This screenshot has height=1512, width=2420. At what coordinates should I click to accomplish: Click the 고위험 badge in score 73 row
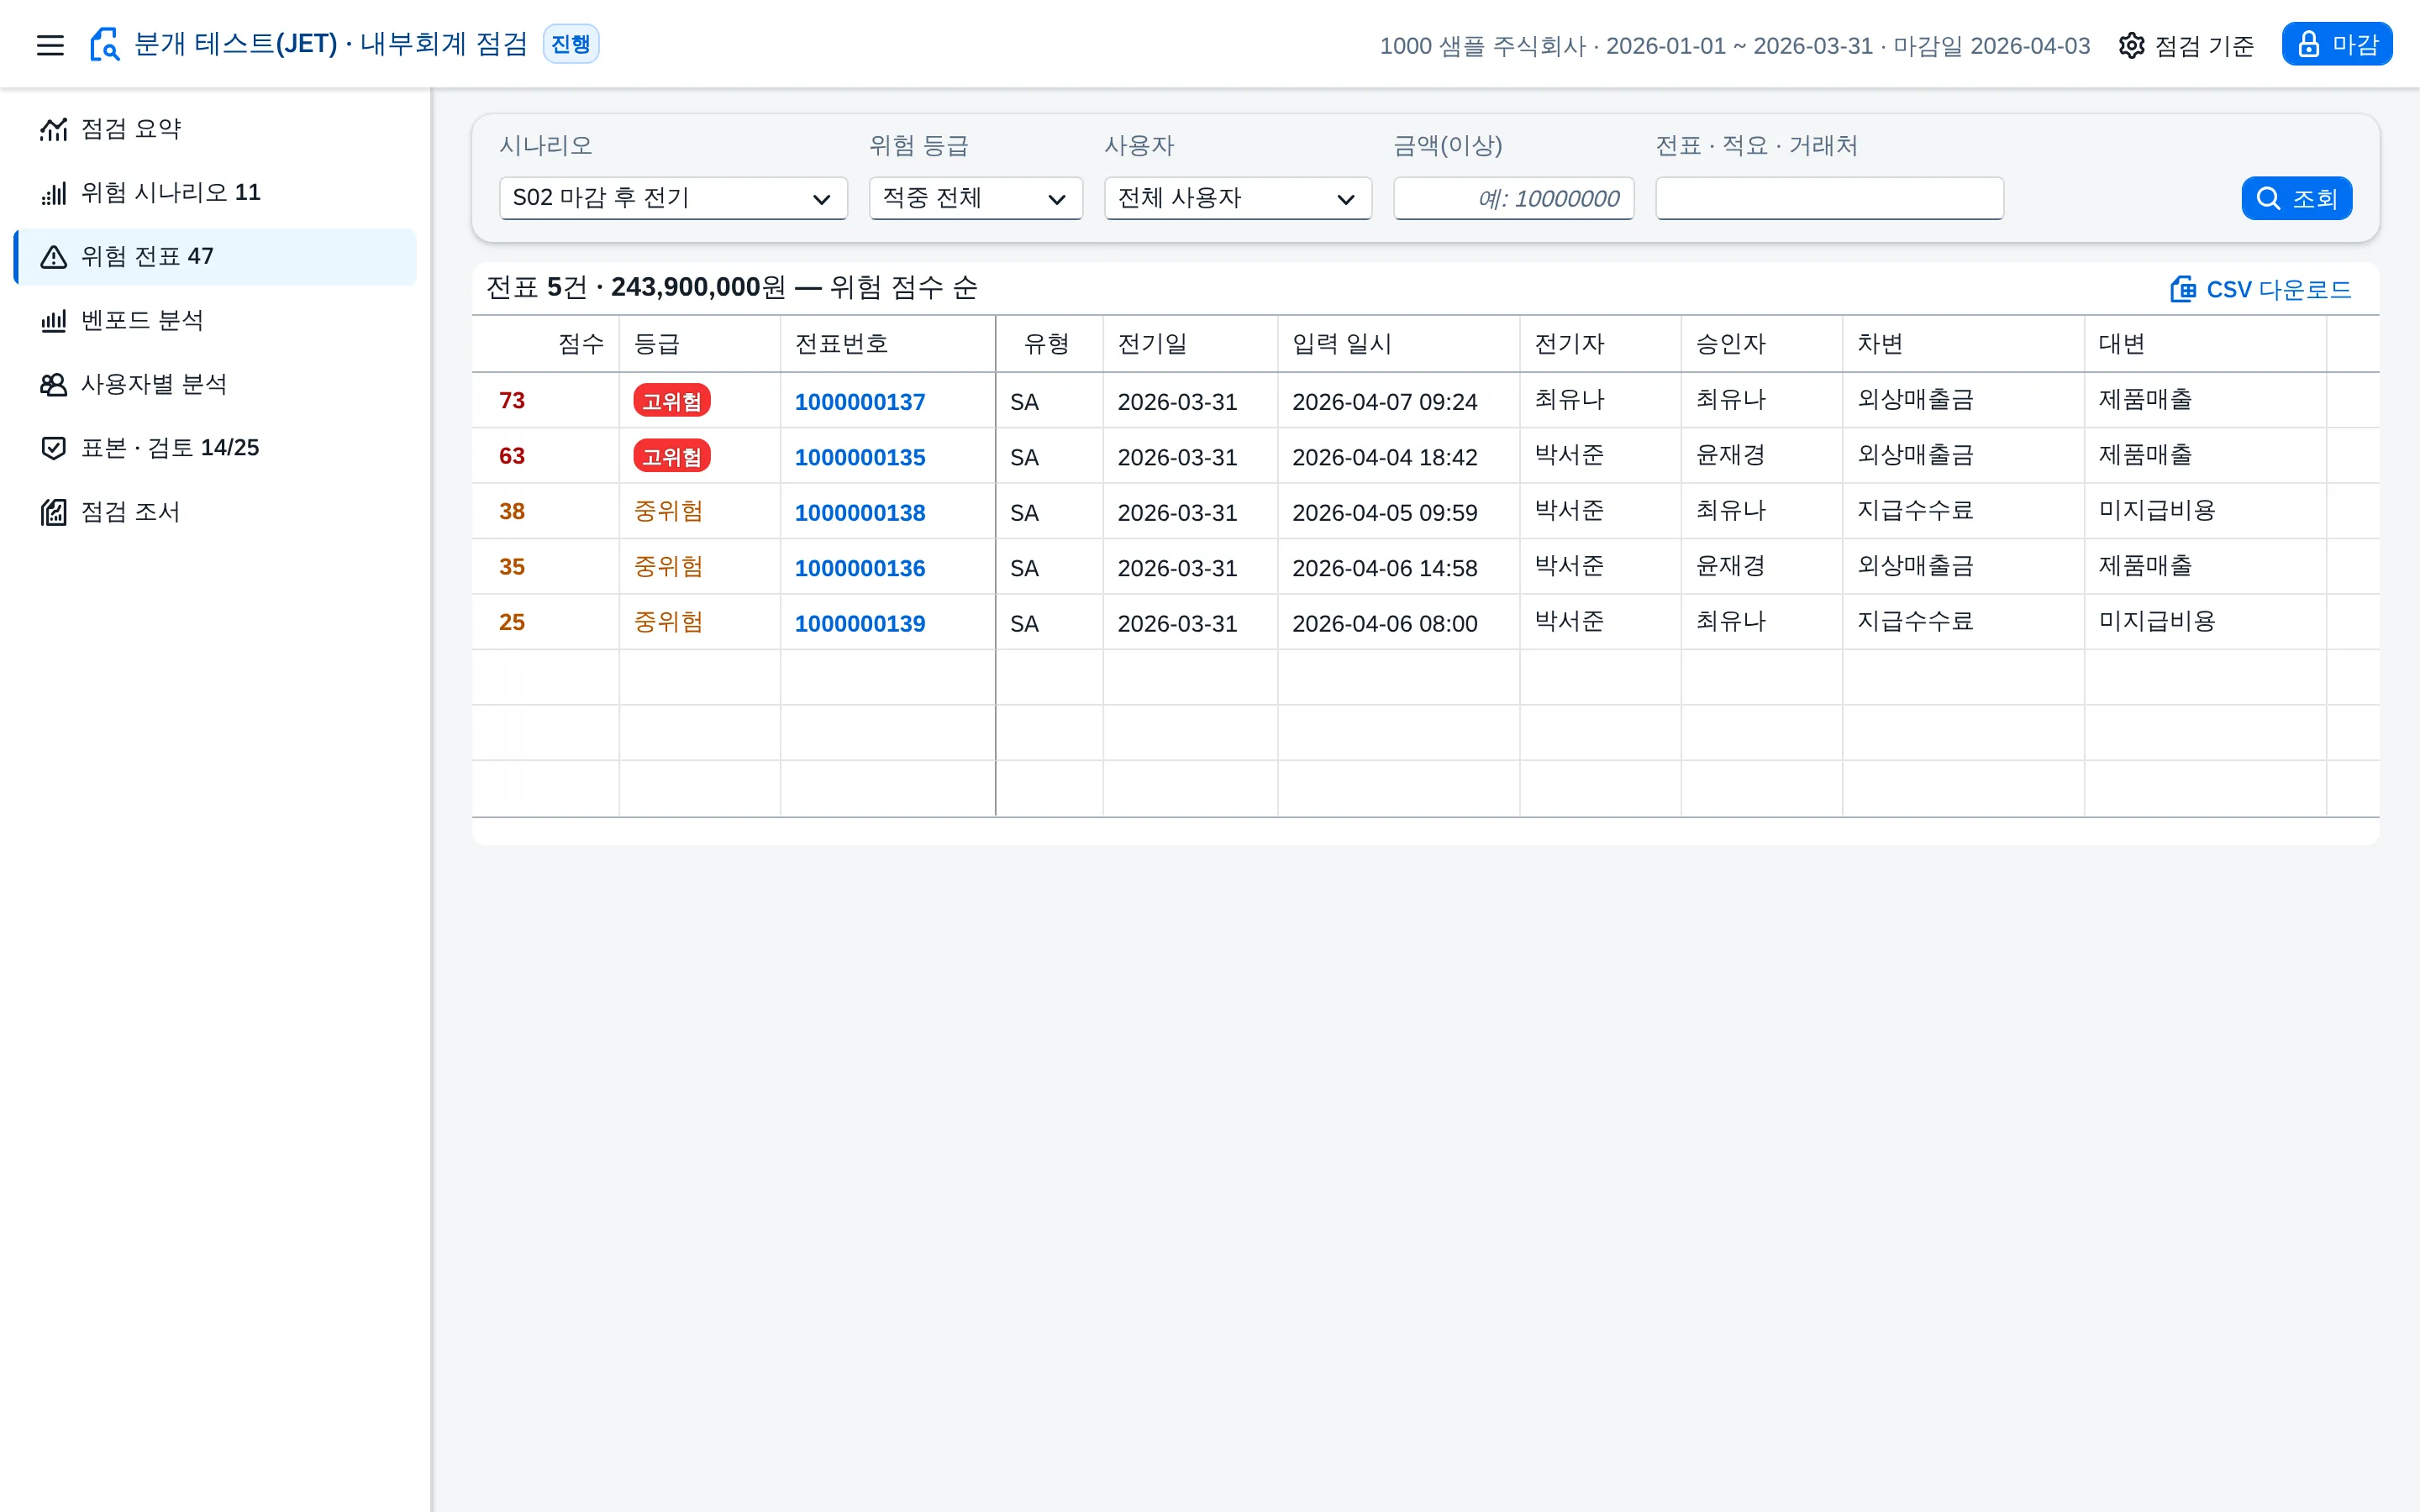pyautogui.click(x=672, y=401)
